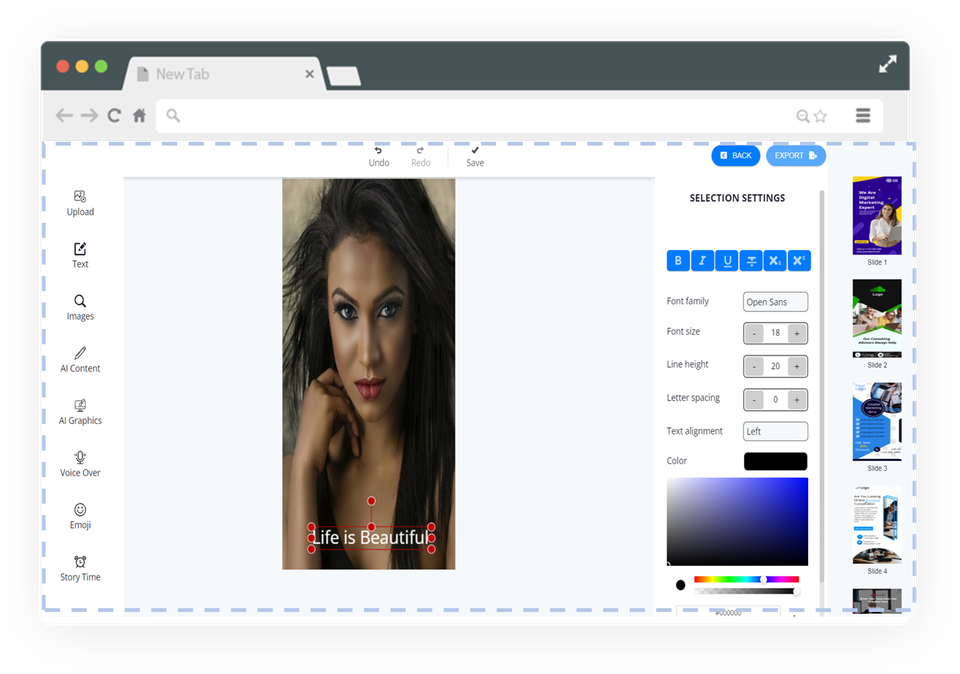Decrease the Font size value
Viewport: 960px width, 674px height.
click(754, 334)
